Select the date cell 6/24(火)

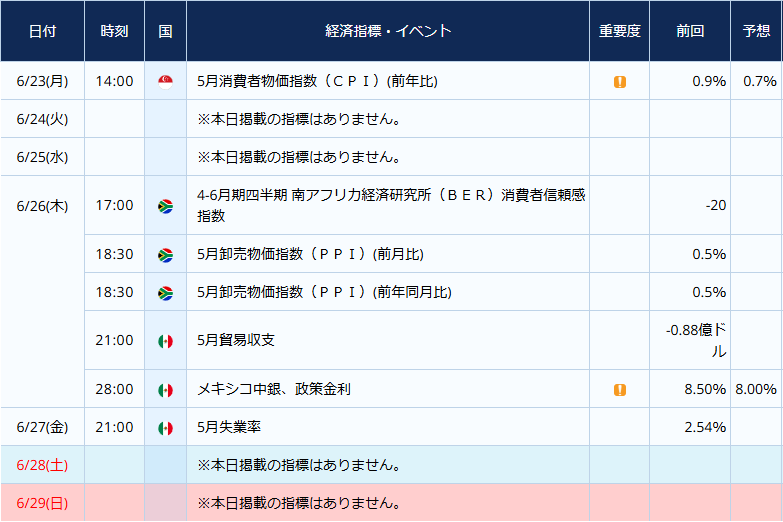(x=42, y=119)
